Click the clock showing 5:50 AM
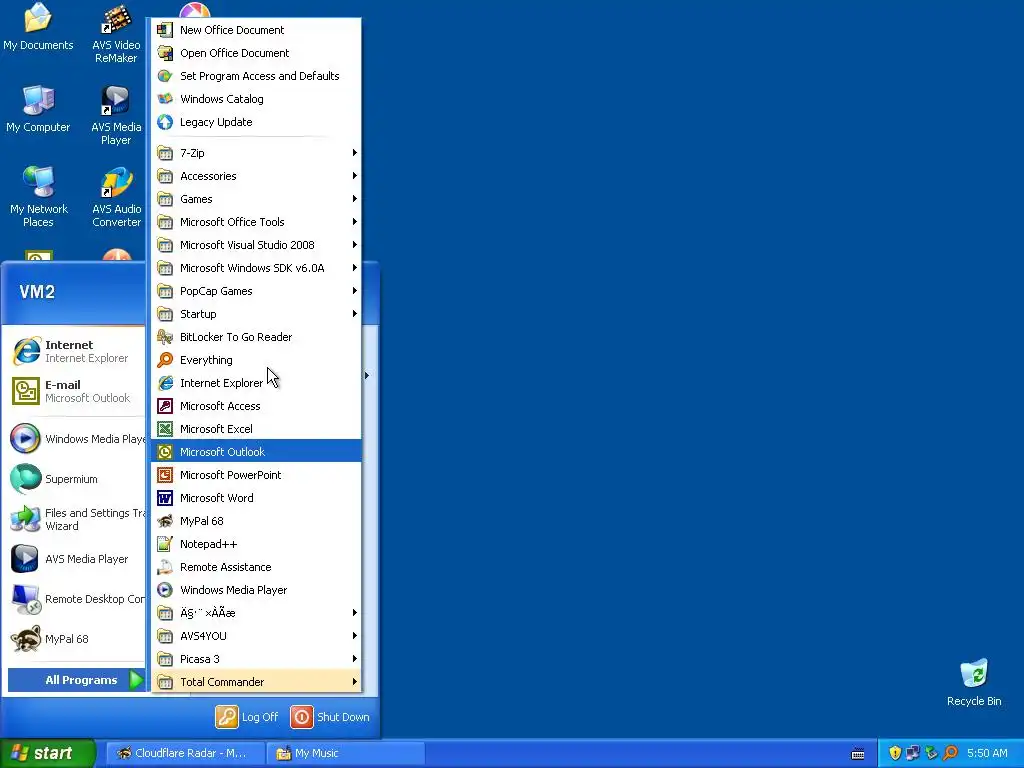This screenshot has height=768, width=1024. tap(987, 753)
